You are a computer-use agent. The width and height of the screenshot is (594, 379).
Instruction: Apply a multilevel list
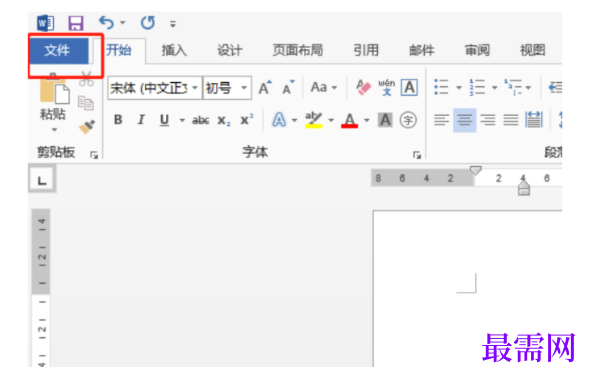point(513,87)
